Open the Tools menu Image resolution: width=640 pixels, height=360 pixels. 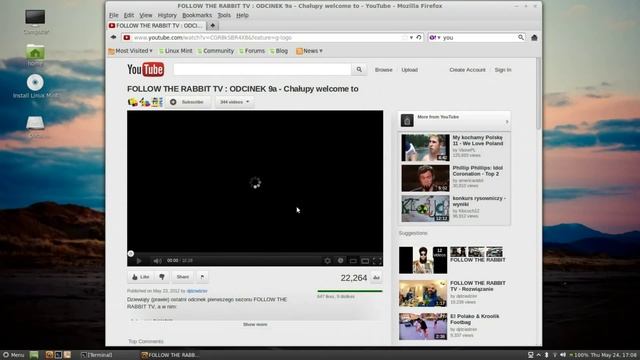[224, 15]
